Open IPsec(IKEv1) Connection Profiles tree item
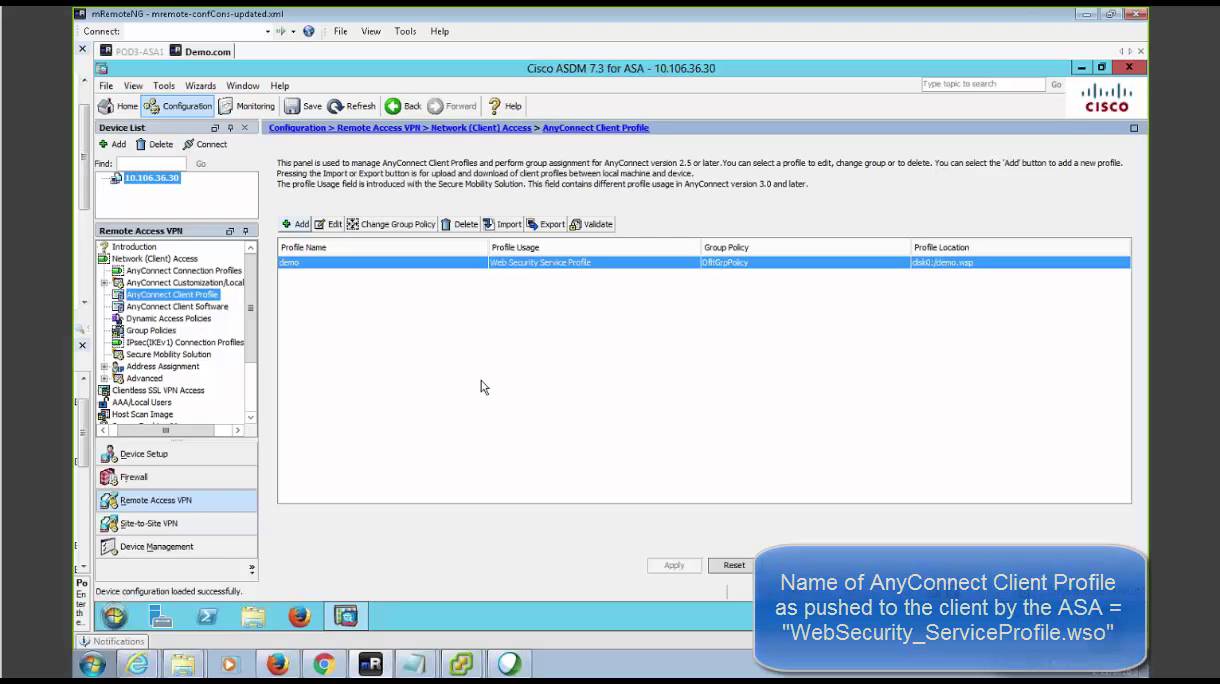 tap(185, 343)
